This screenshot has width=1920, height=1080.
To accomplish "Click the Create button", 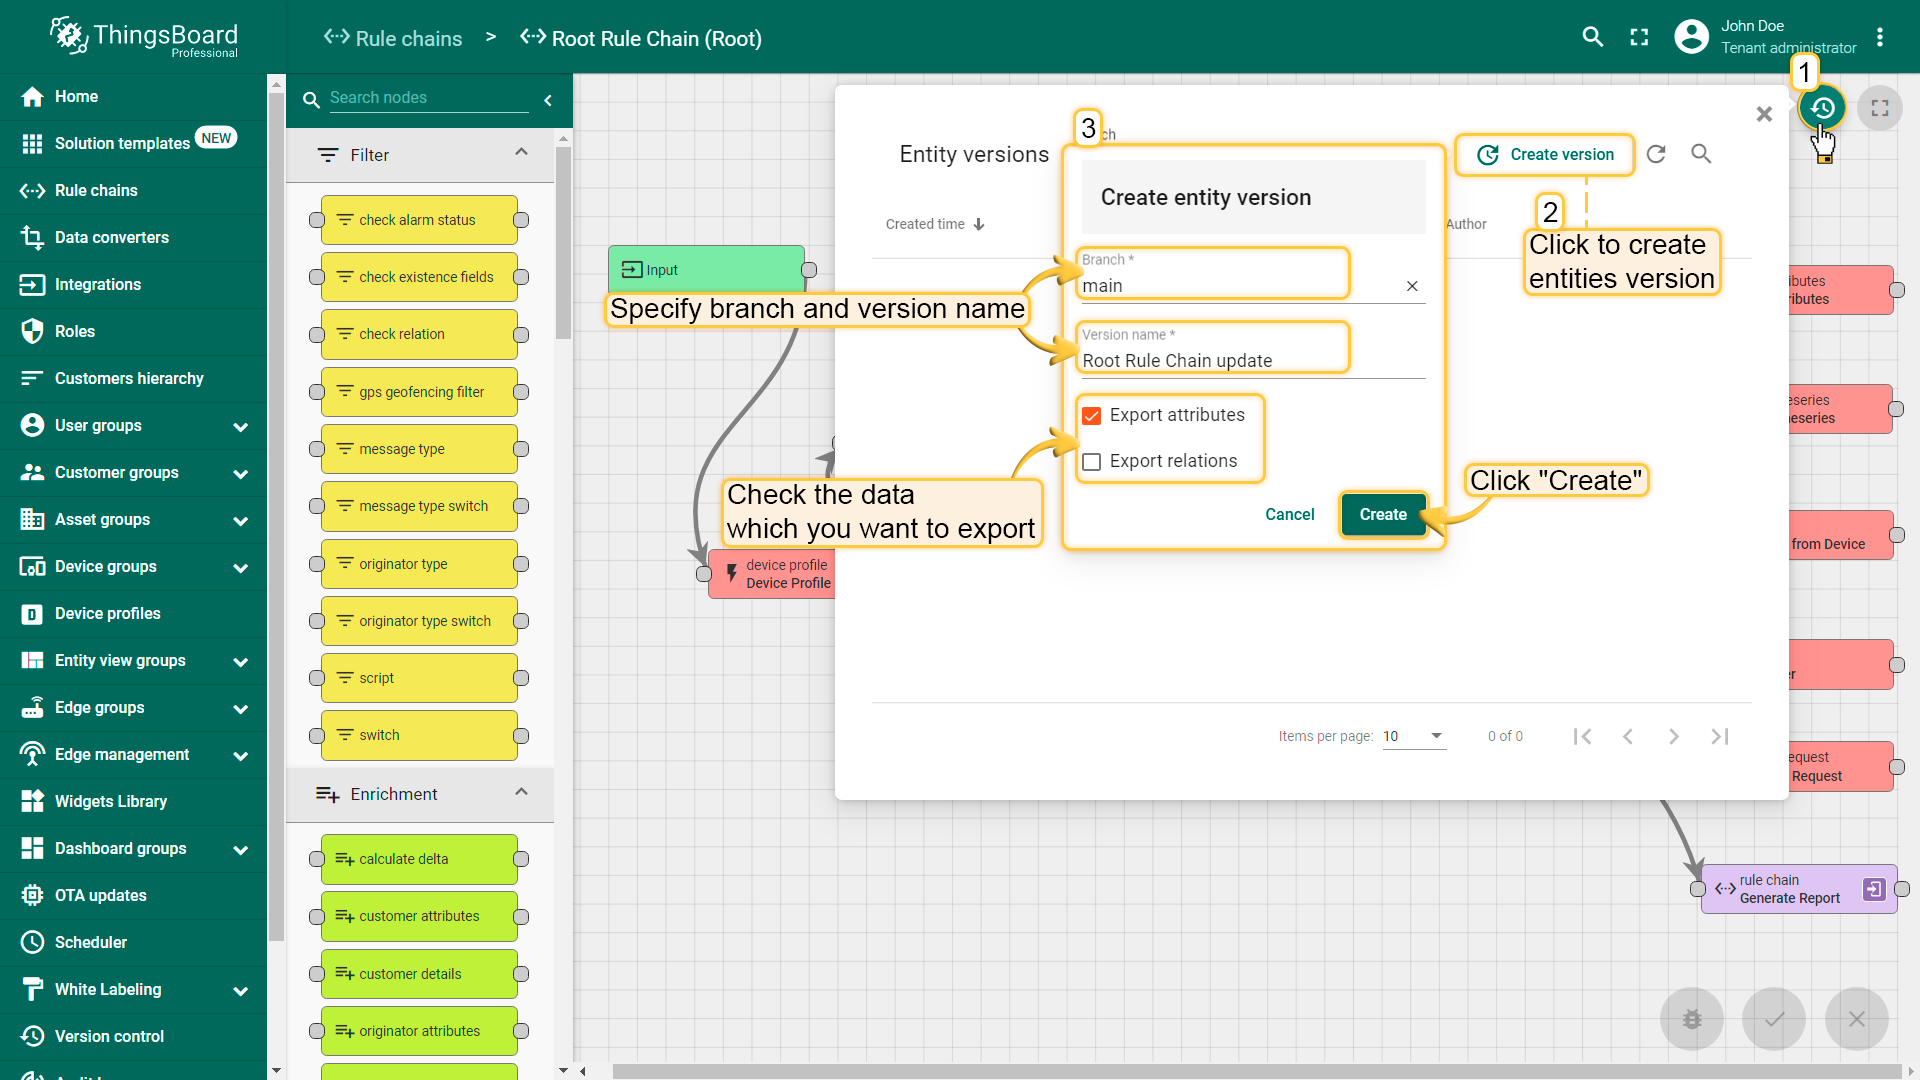I will [x=1383, y=514].
